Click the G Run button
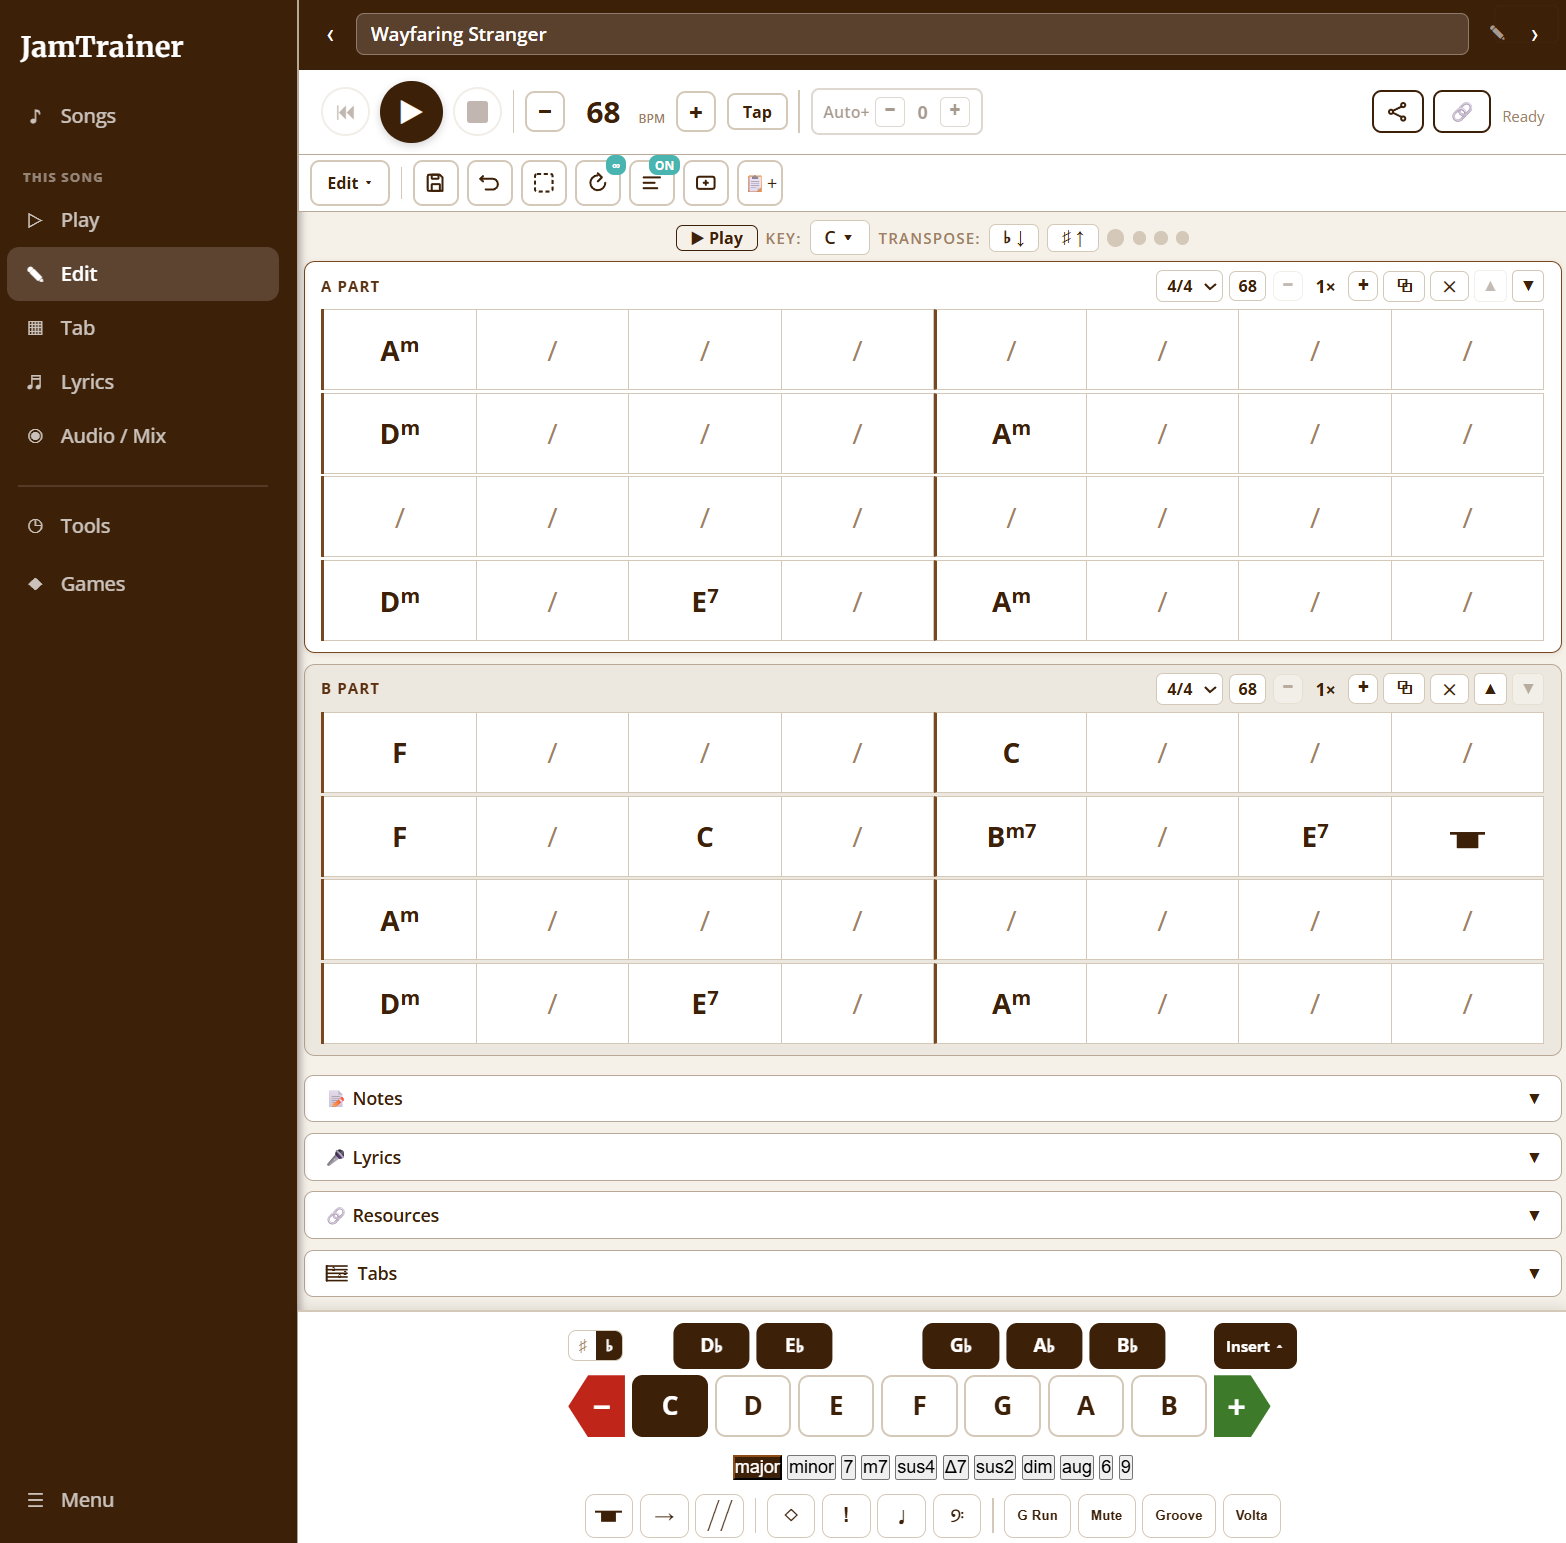Screen dimensions: 1566x1543 tap(1037, 1516)
